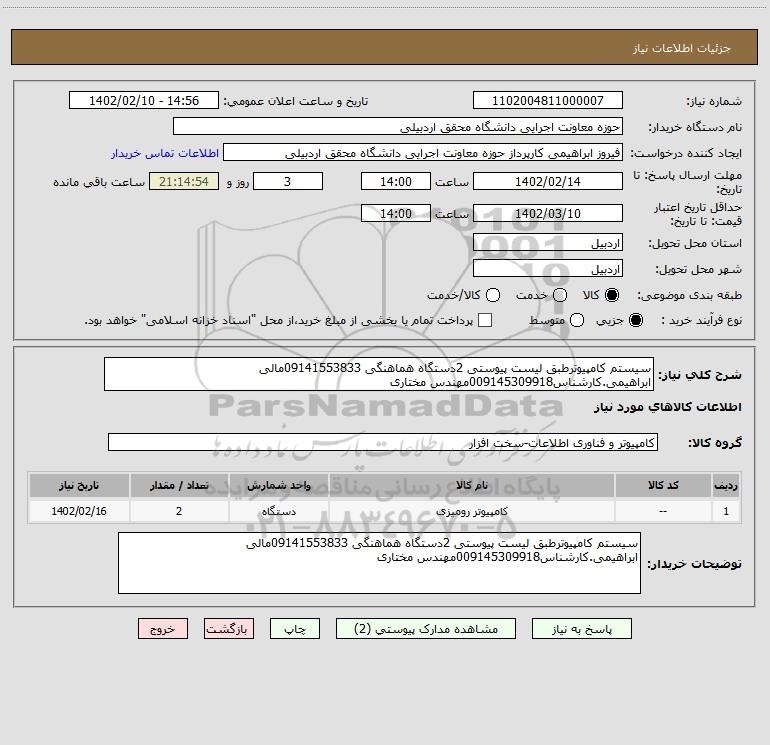770x745 pixels.
Task: Click the remaining time field 21:14:54
Action: 184,181
